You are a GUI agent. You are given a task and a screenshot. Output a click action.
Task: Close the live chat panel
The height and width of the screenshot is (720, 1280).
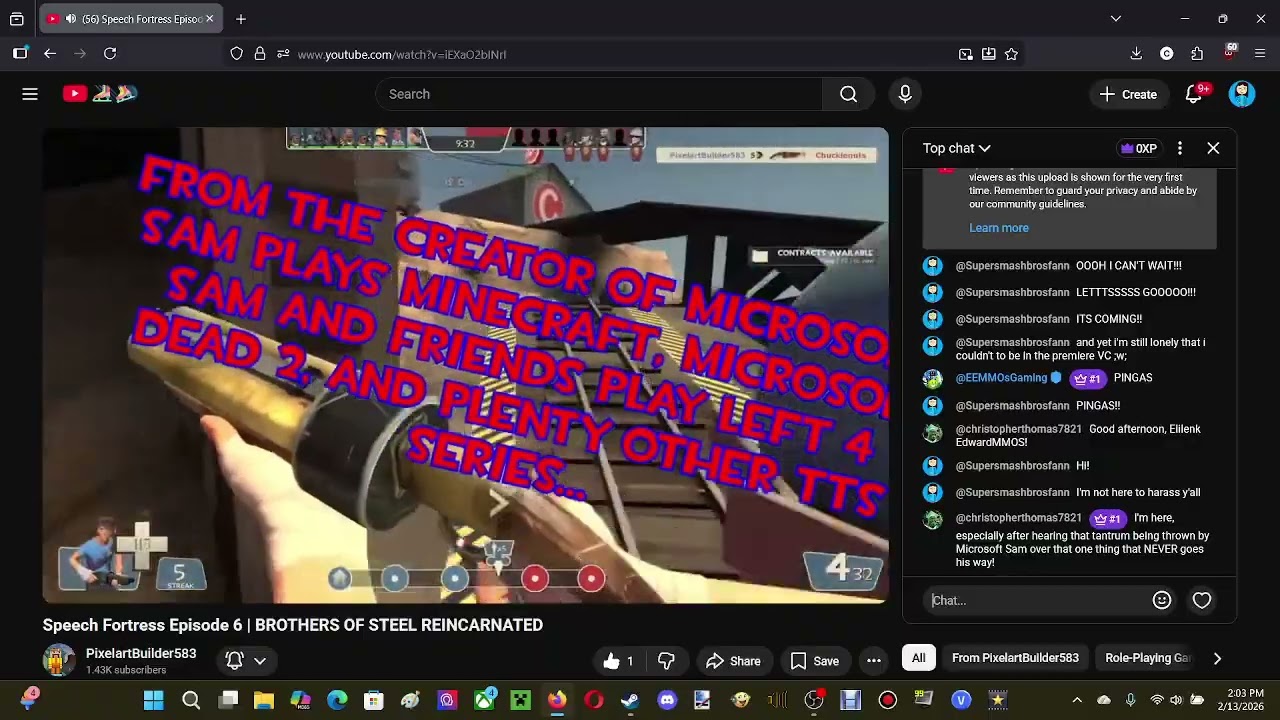tap(1213, 148)
